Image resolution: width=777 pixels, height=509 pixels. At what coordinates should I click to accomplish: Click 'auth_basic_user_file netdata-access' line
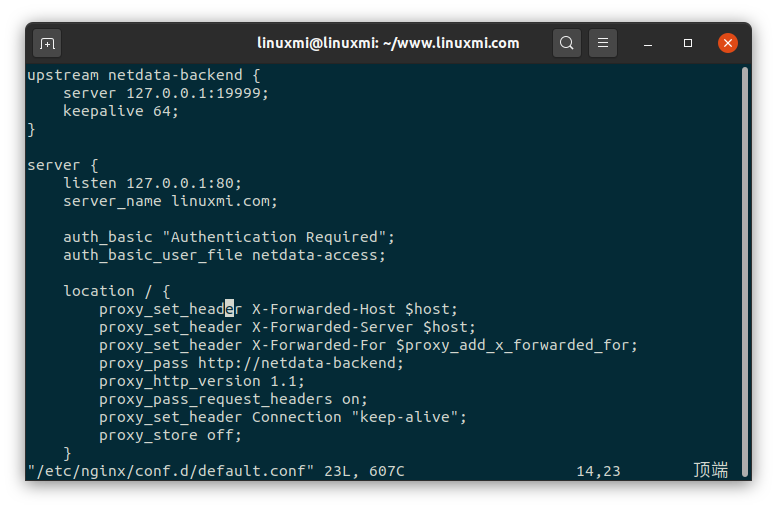(224, 255)
